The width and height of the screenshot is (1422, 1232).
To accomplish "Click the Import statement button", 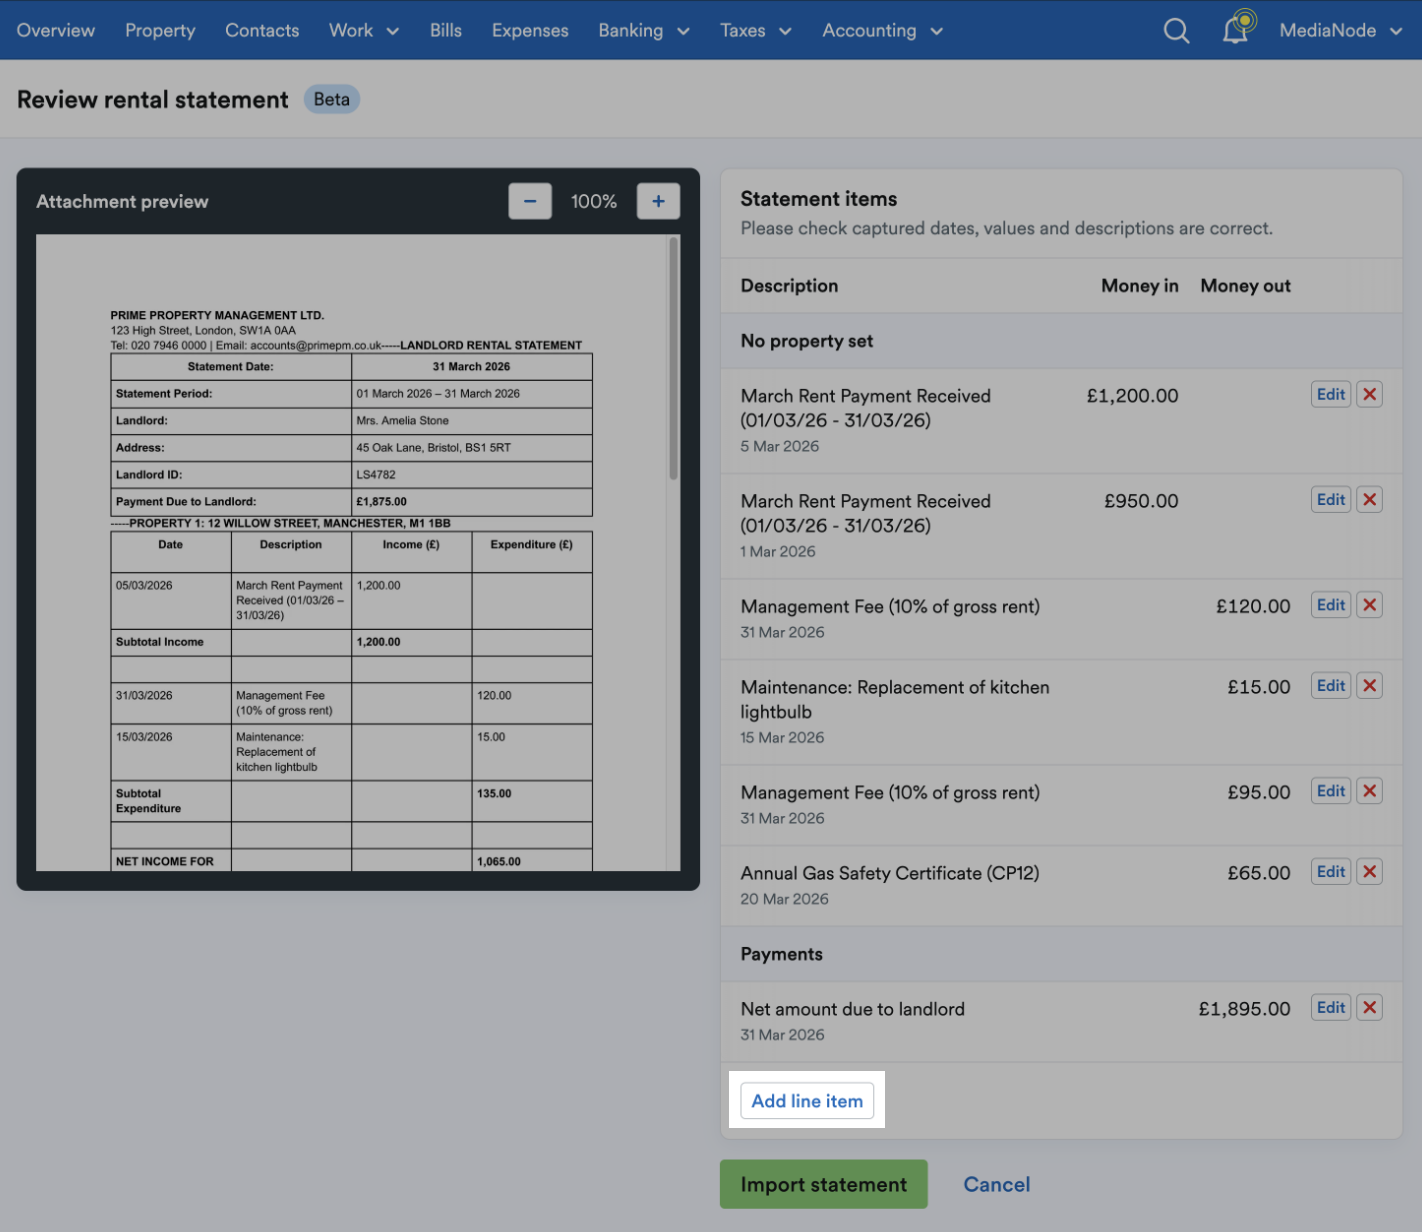I will pos(824,1184).
